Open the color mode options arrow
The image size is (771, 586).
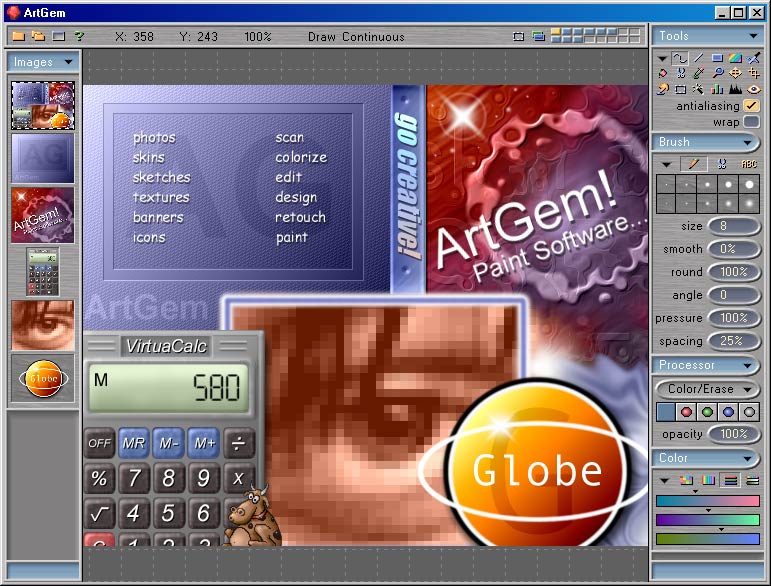664,481
